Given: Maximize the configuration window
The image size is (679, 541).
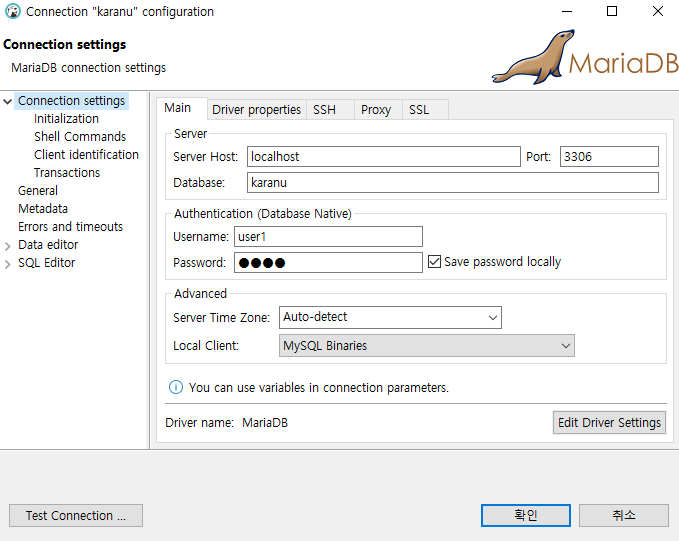Looking at the screenshot, I should point(612,11).
